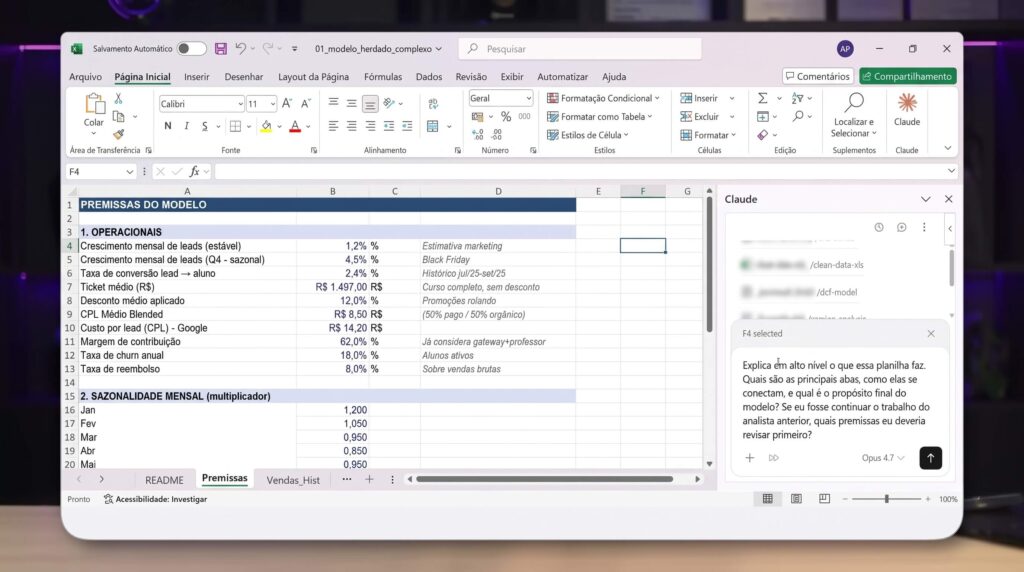This screenshot has width=1024, height=572.
Task: Click the formula bar input field
Action: click(579, 171)
